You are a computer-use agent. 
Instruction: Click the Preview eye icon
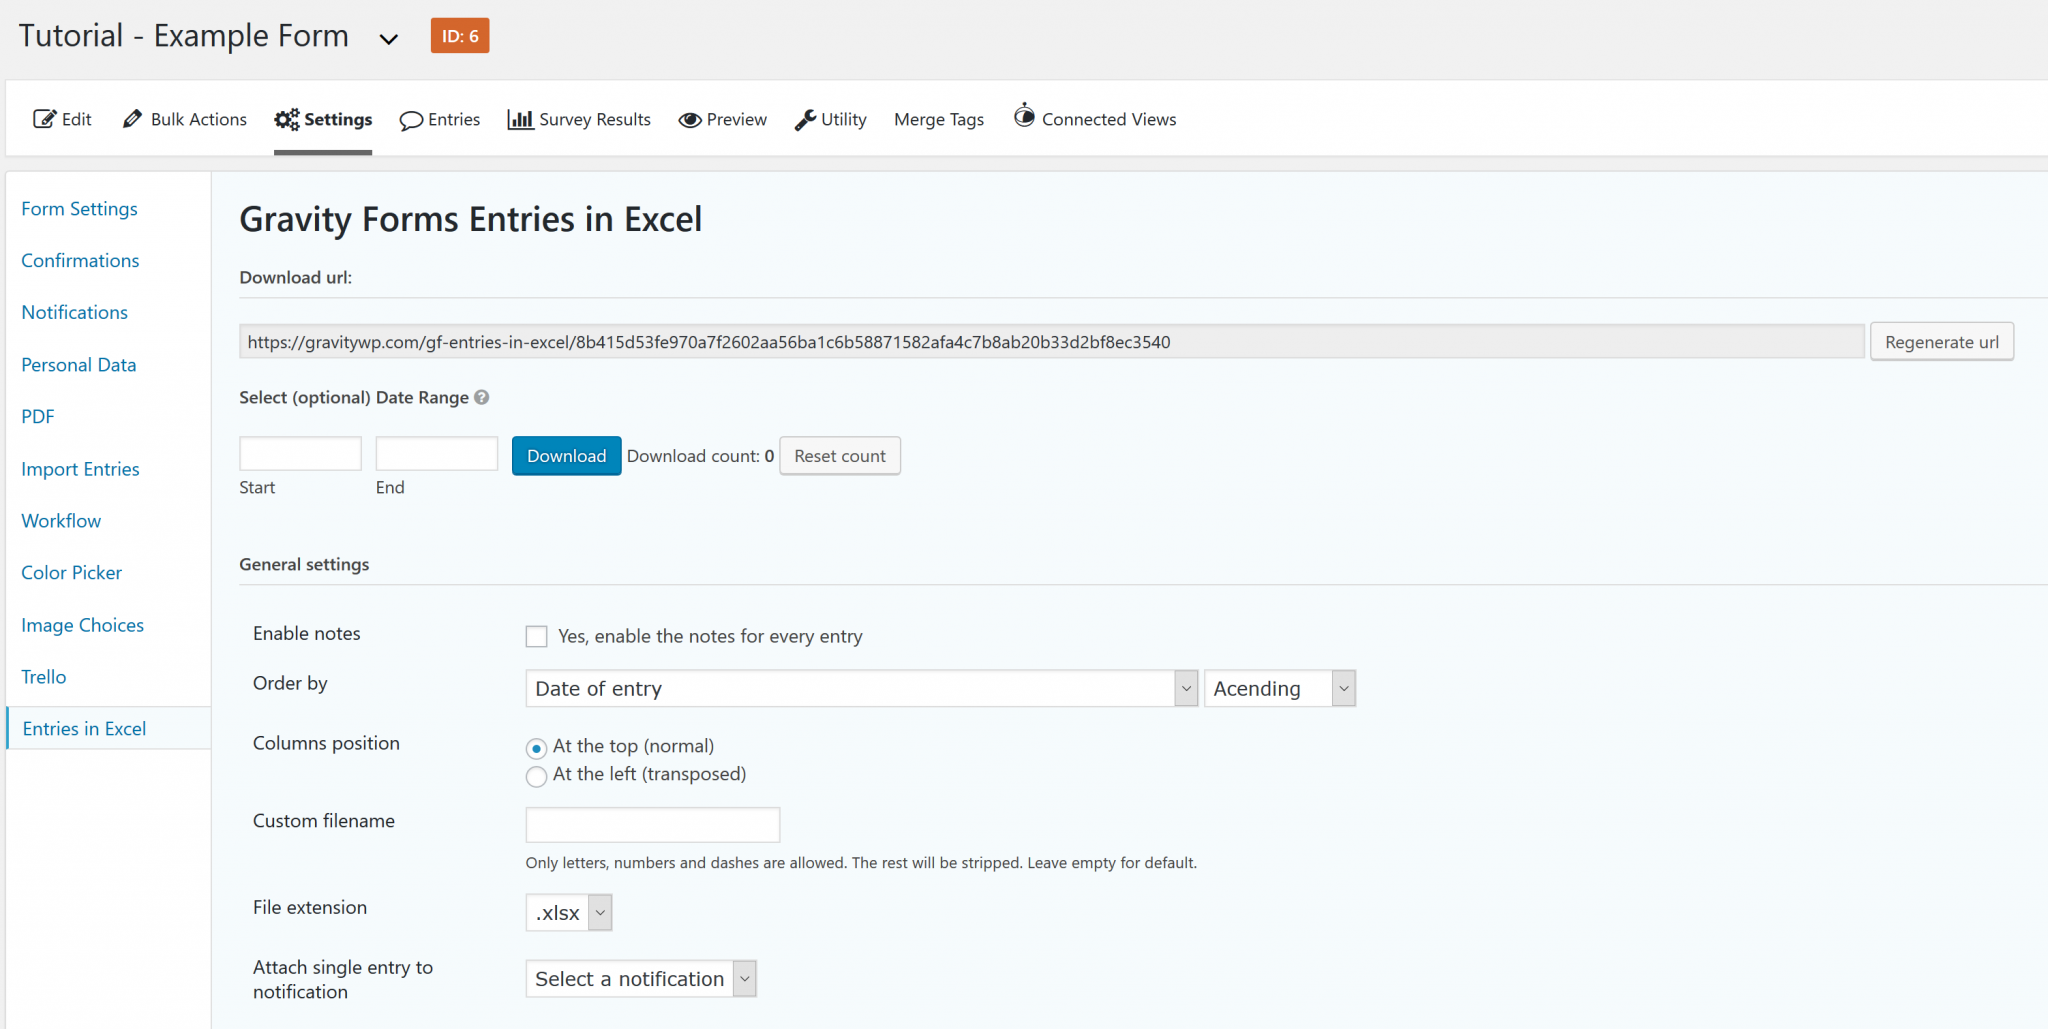(690, 120)
